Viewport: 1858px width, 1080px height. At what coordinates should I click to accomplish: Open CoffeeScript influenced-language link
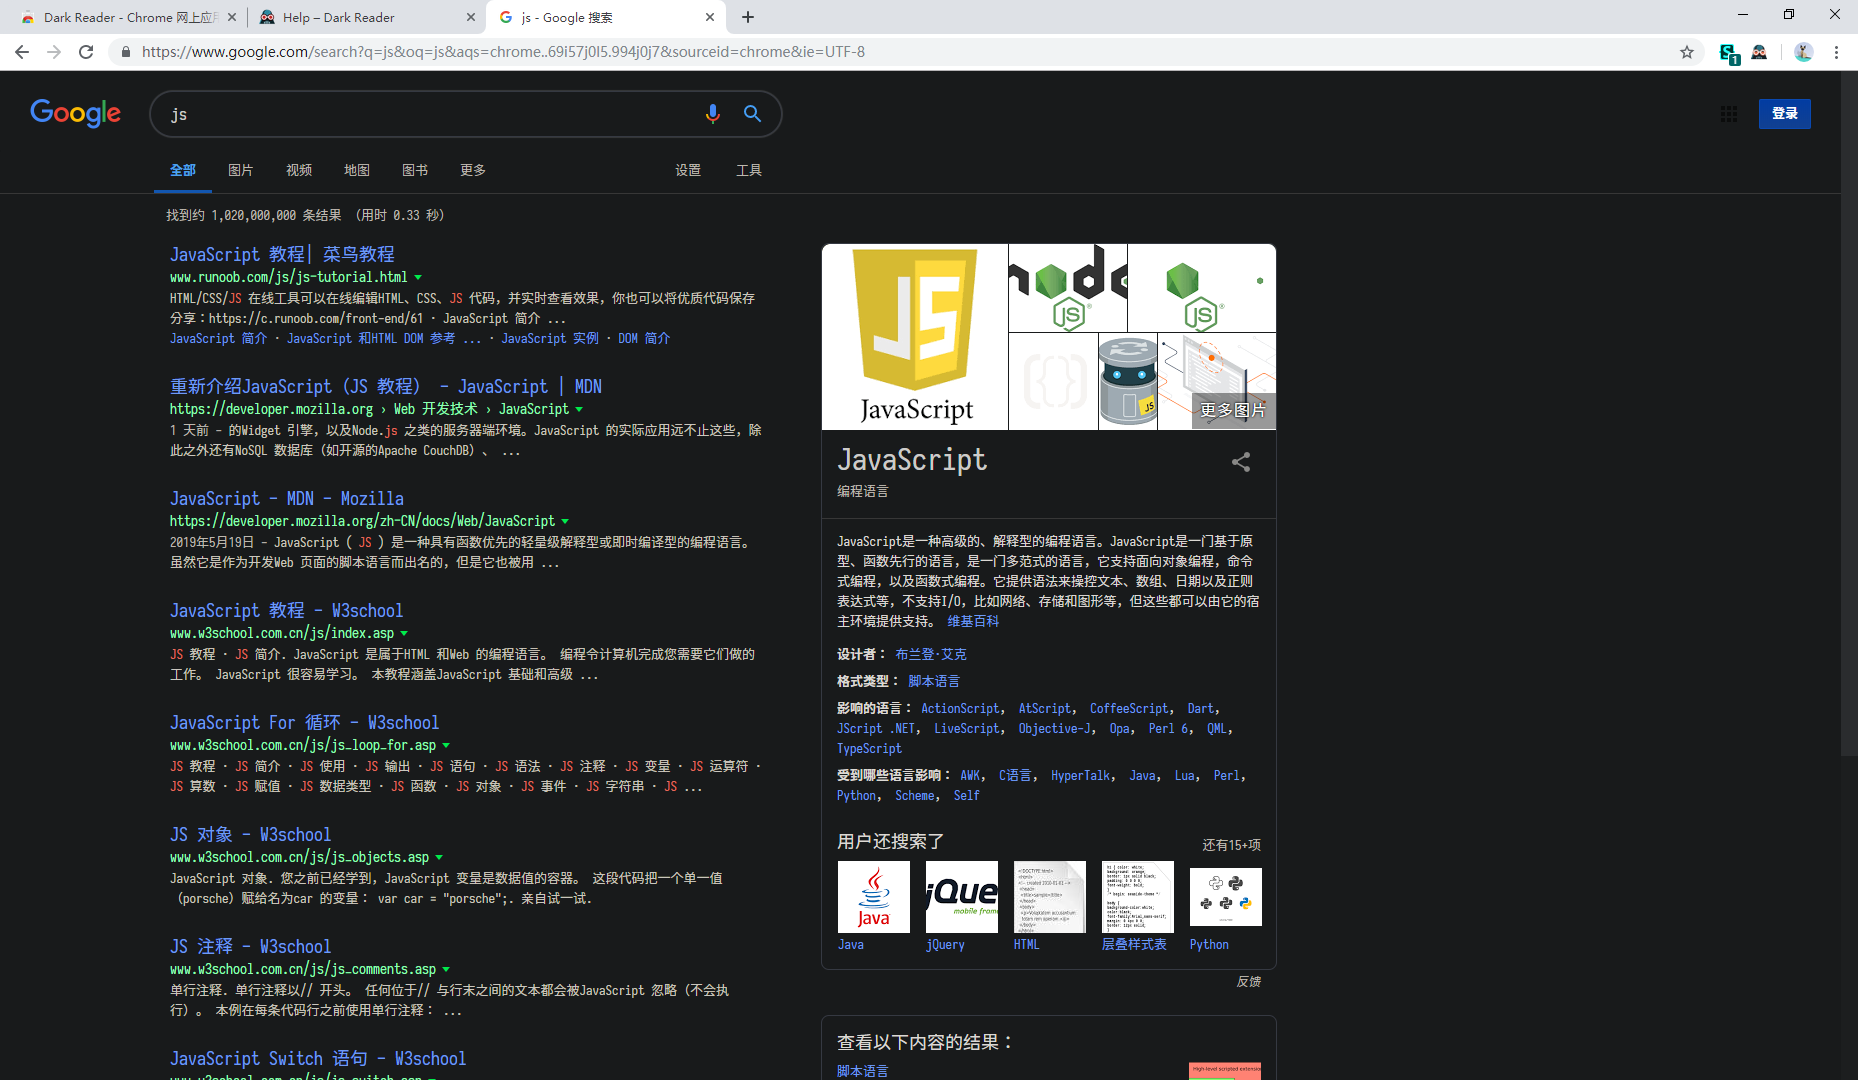tap(1129, 708)
